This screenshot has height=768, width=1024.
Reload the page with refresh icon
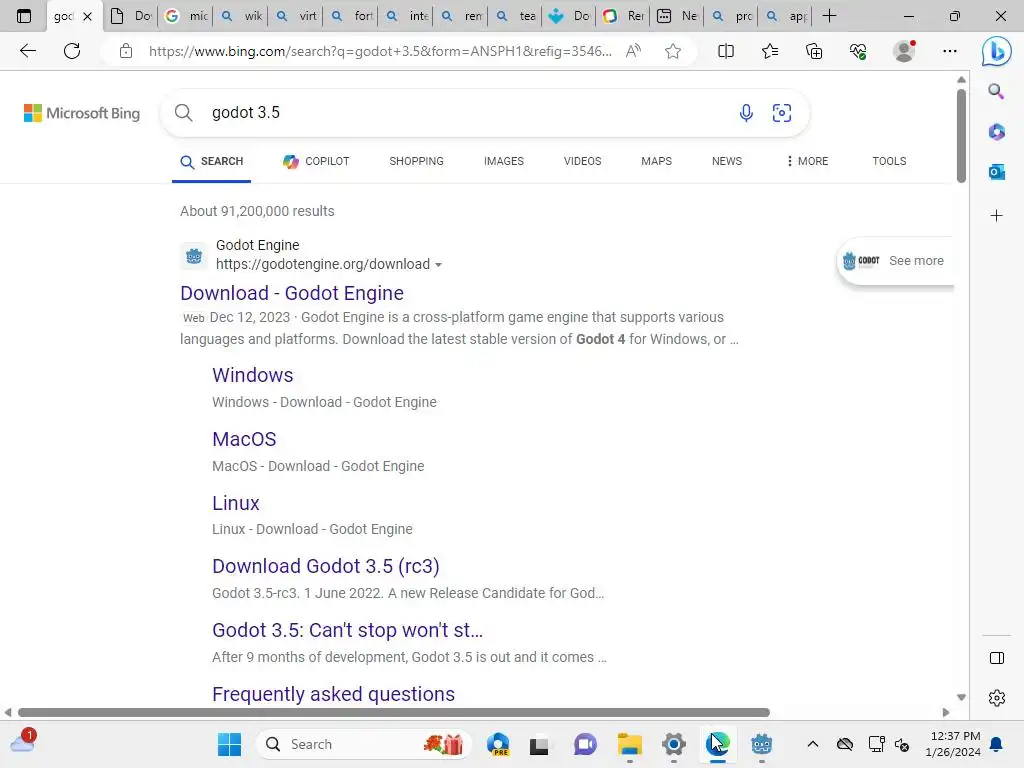click(72, 51)
